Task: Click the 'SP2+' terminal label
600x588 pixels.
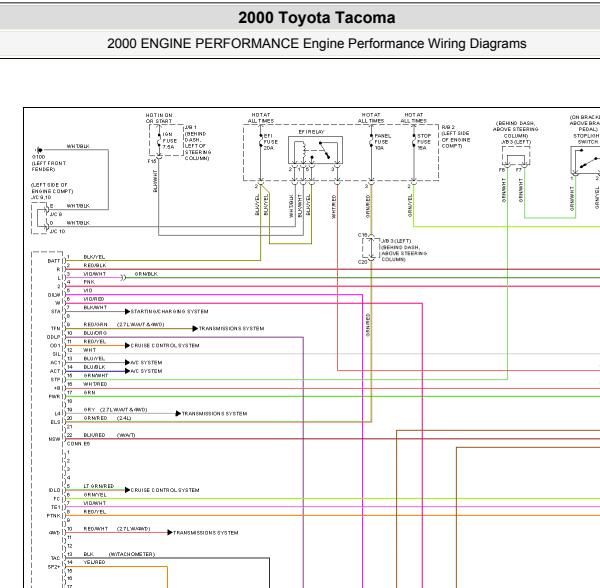Action: [x=54, y=567]
